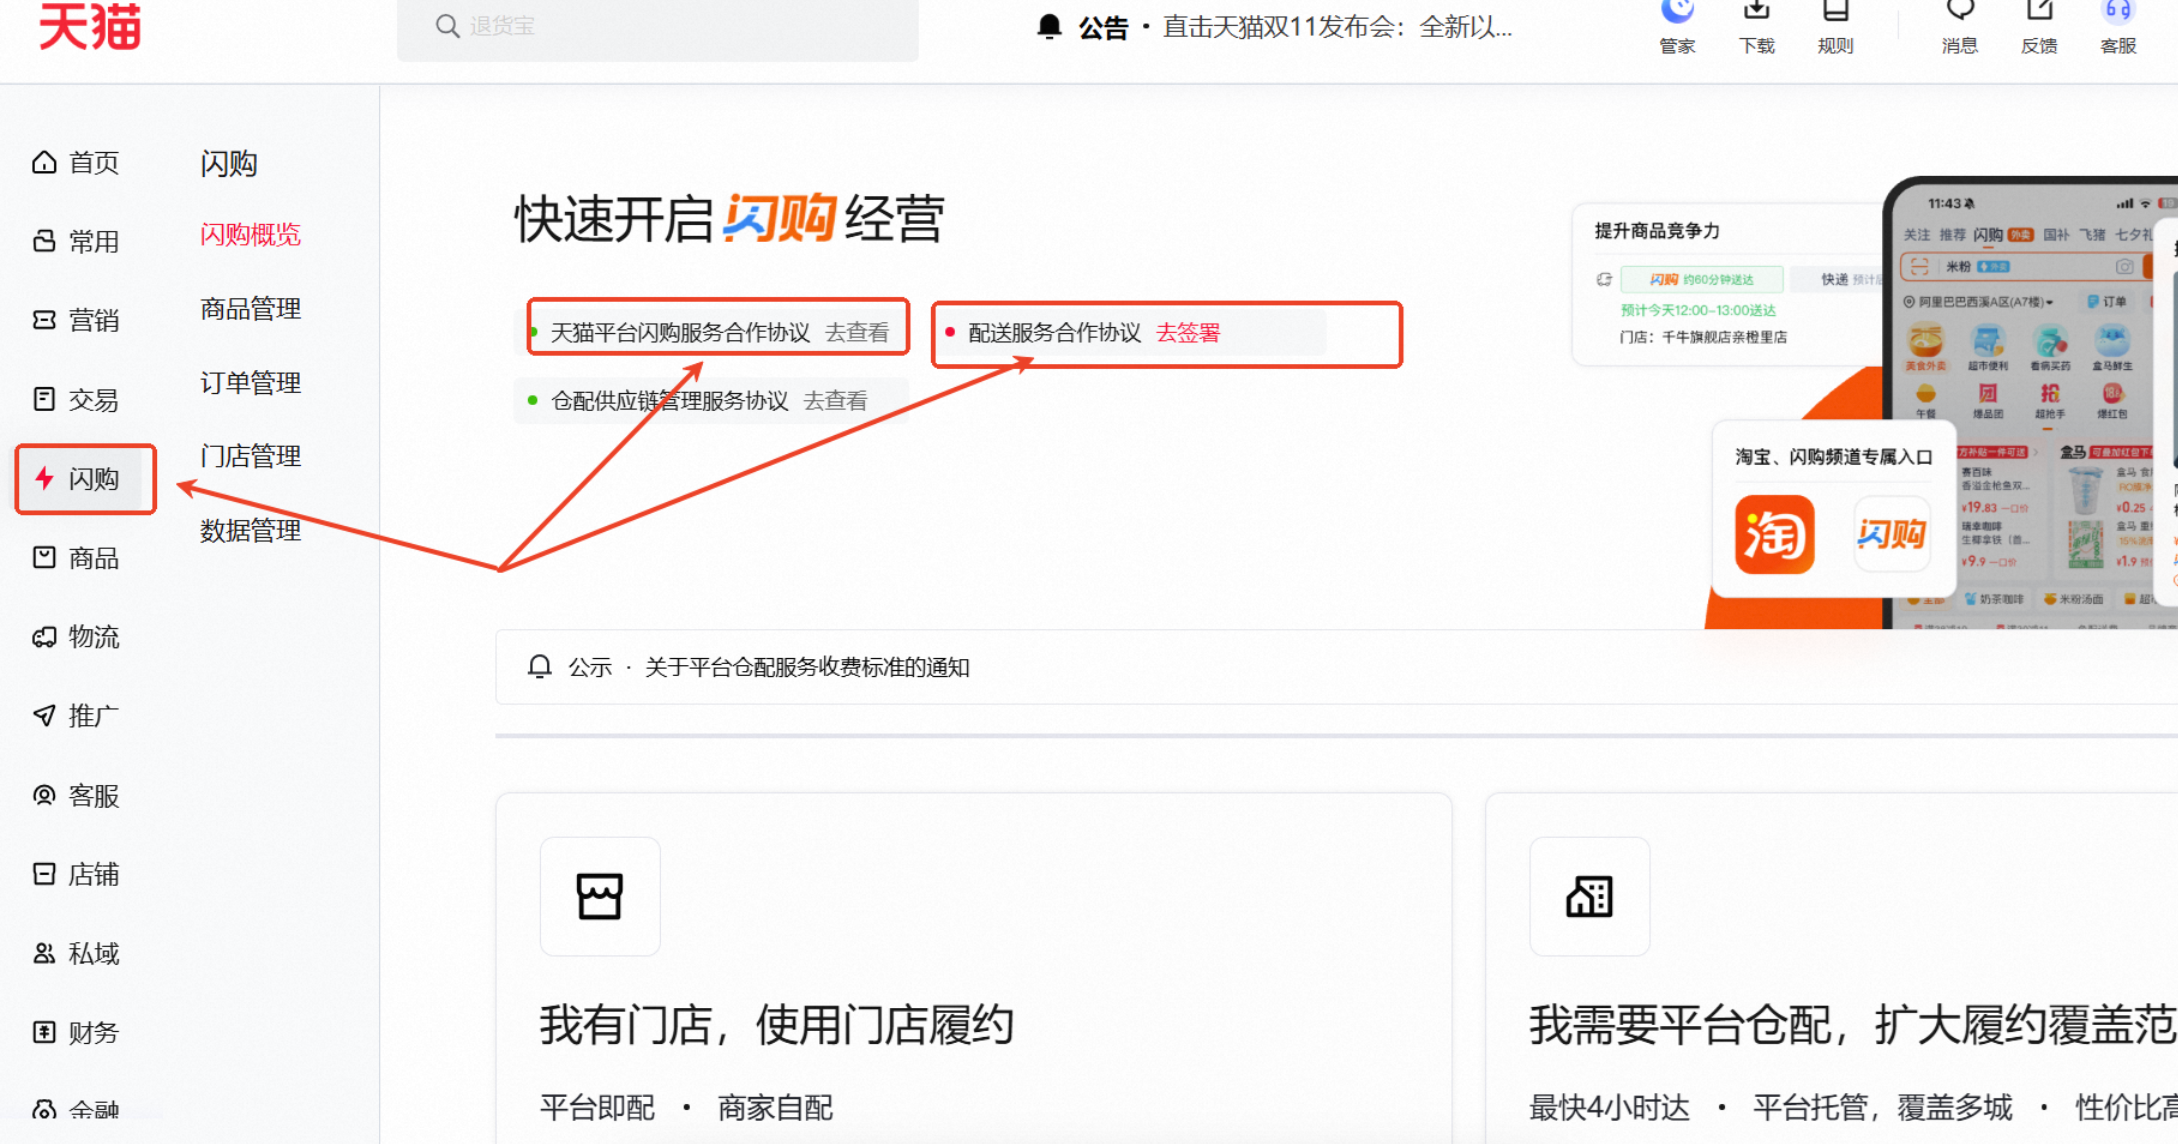Click the bell icon beside 公示

[x=540, y=666]
